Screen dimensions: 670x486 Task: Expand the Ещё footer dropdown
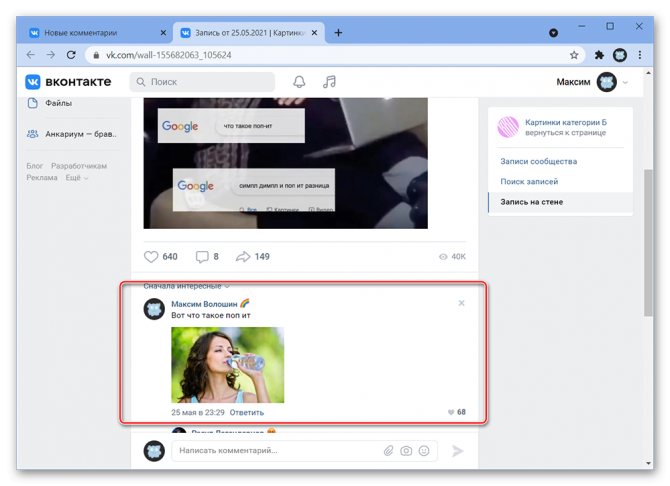(77, 178)
